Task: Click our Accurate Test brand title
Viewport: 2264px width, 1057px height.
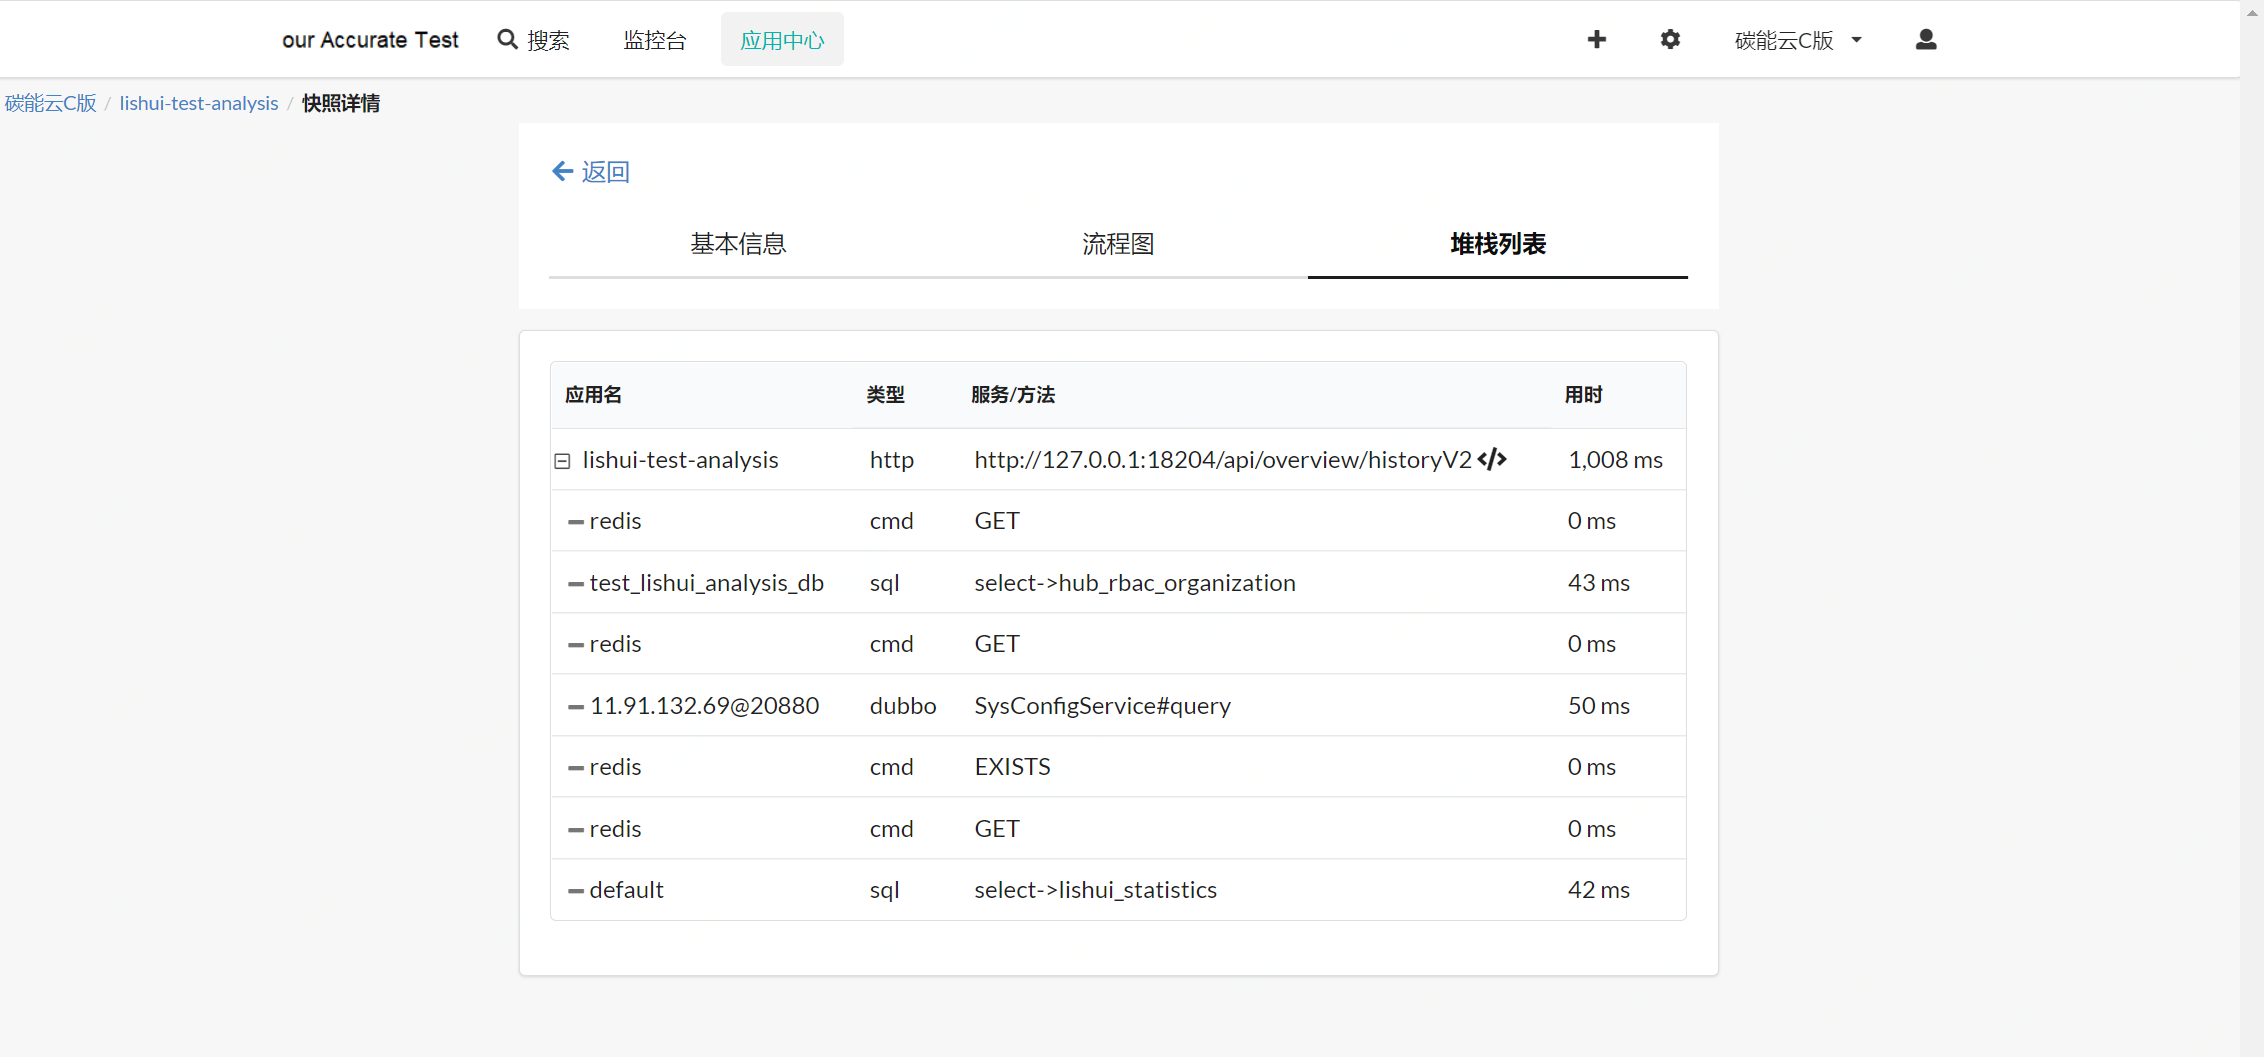Action: [x=370, y=40]
